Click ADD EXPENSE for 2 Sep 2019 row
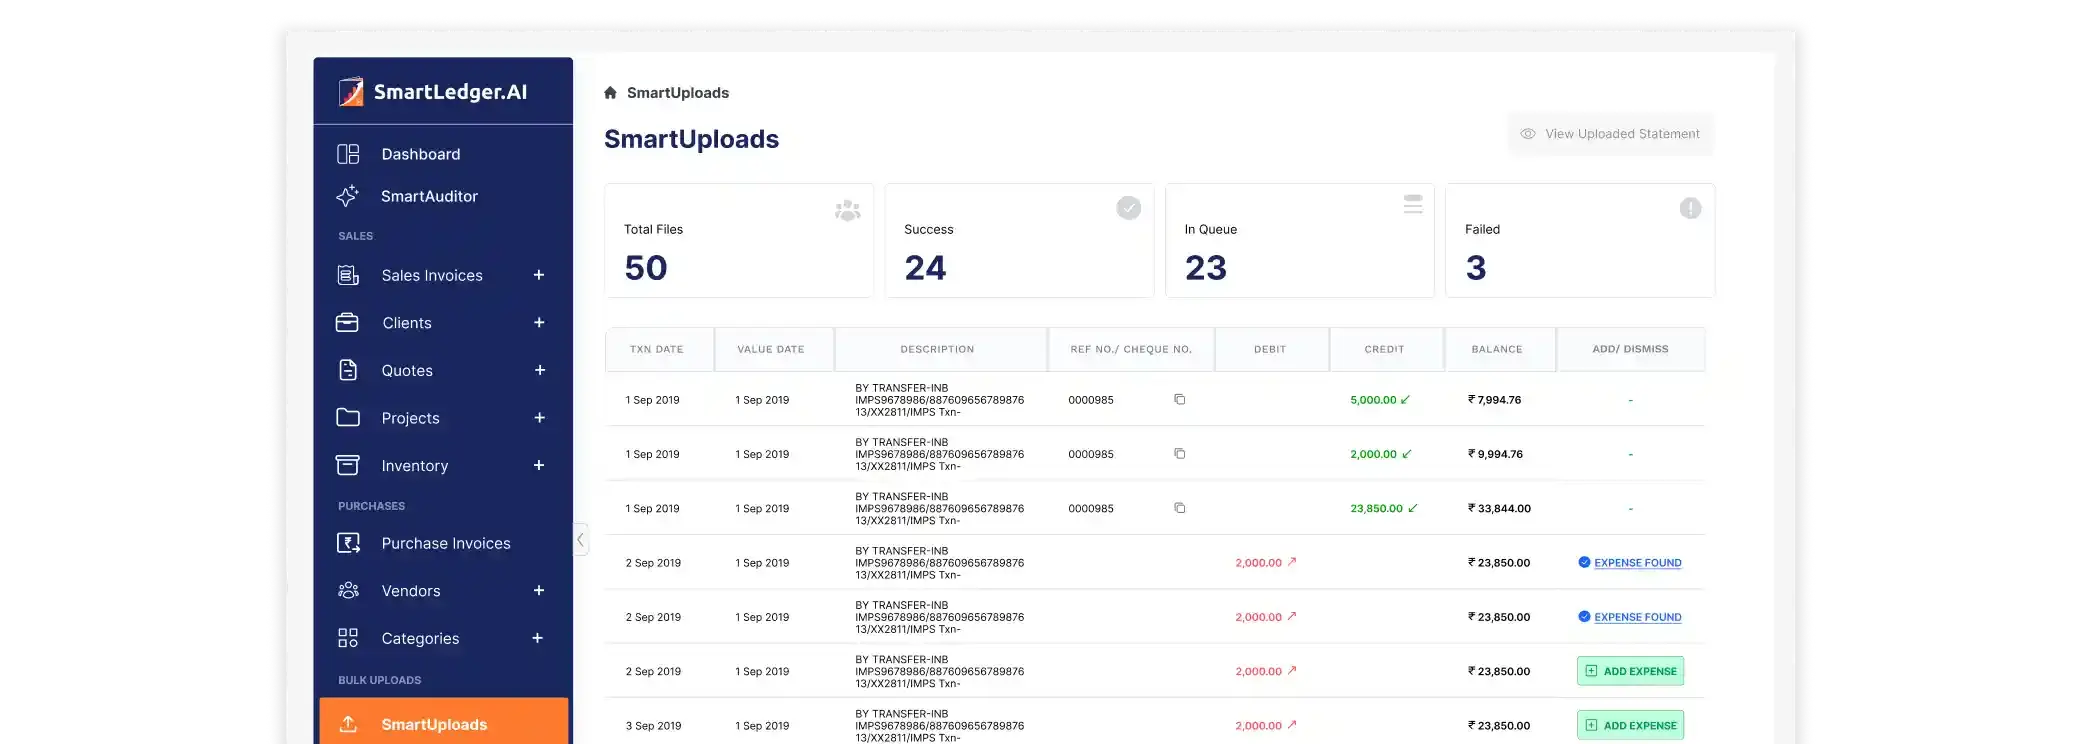Screen dimensions: 2082x744 [1631, 671]
